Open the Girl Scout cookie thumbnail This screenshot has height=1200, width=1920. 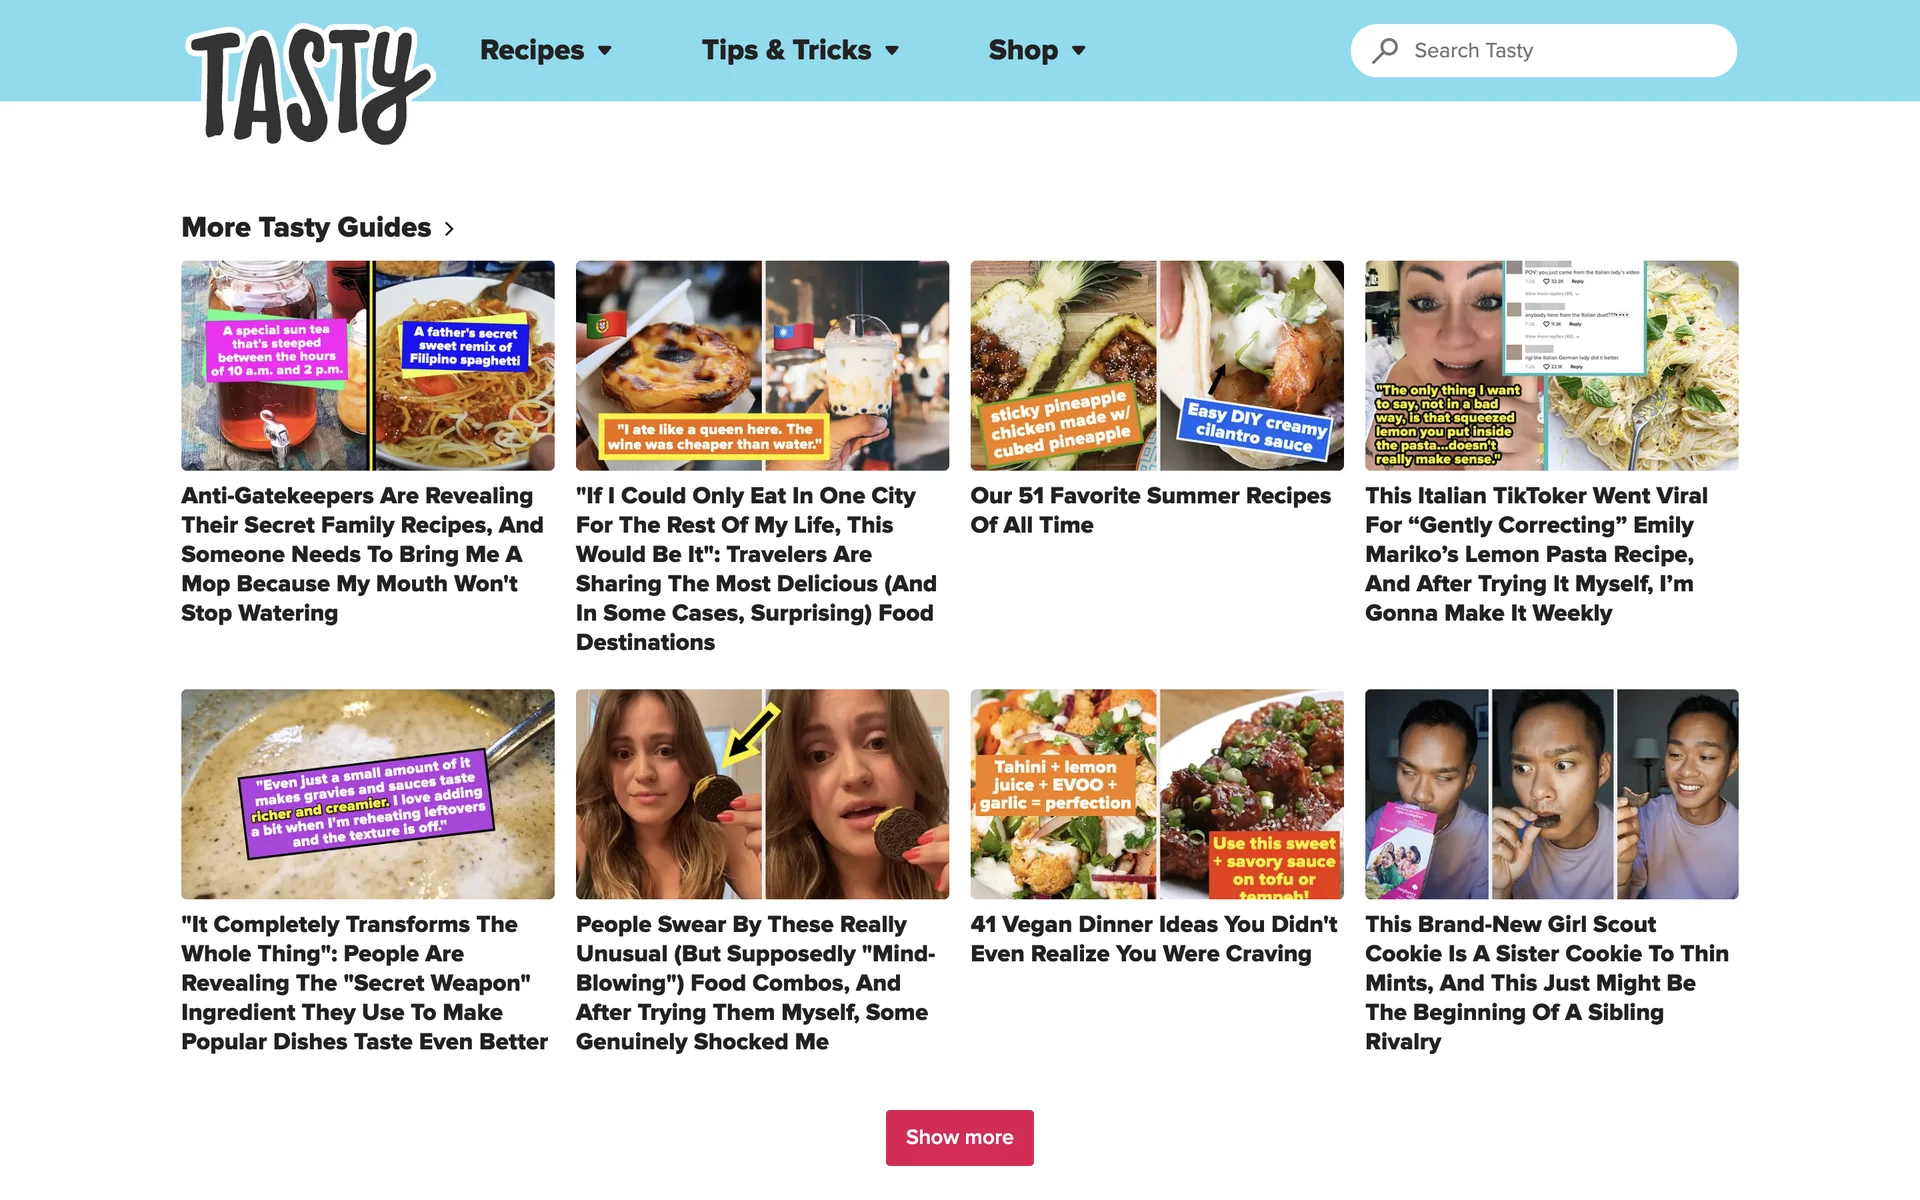[x=1551, y=794]
